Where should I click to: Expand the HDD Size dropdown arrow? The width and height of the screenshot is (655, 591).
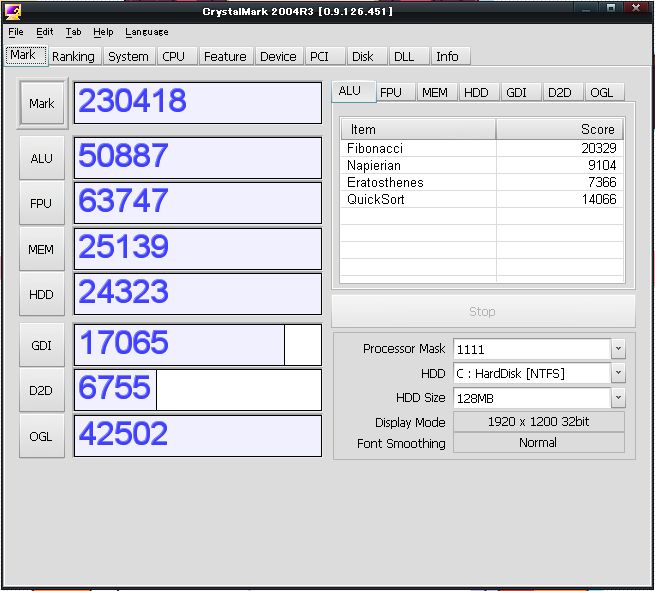(x=618, y=398)
